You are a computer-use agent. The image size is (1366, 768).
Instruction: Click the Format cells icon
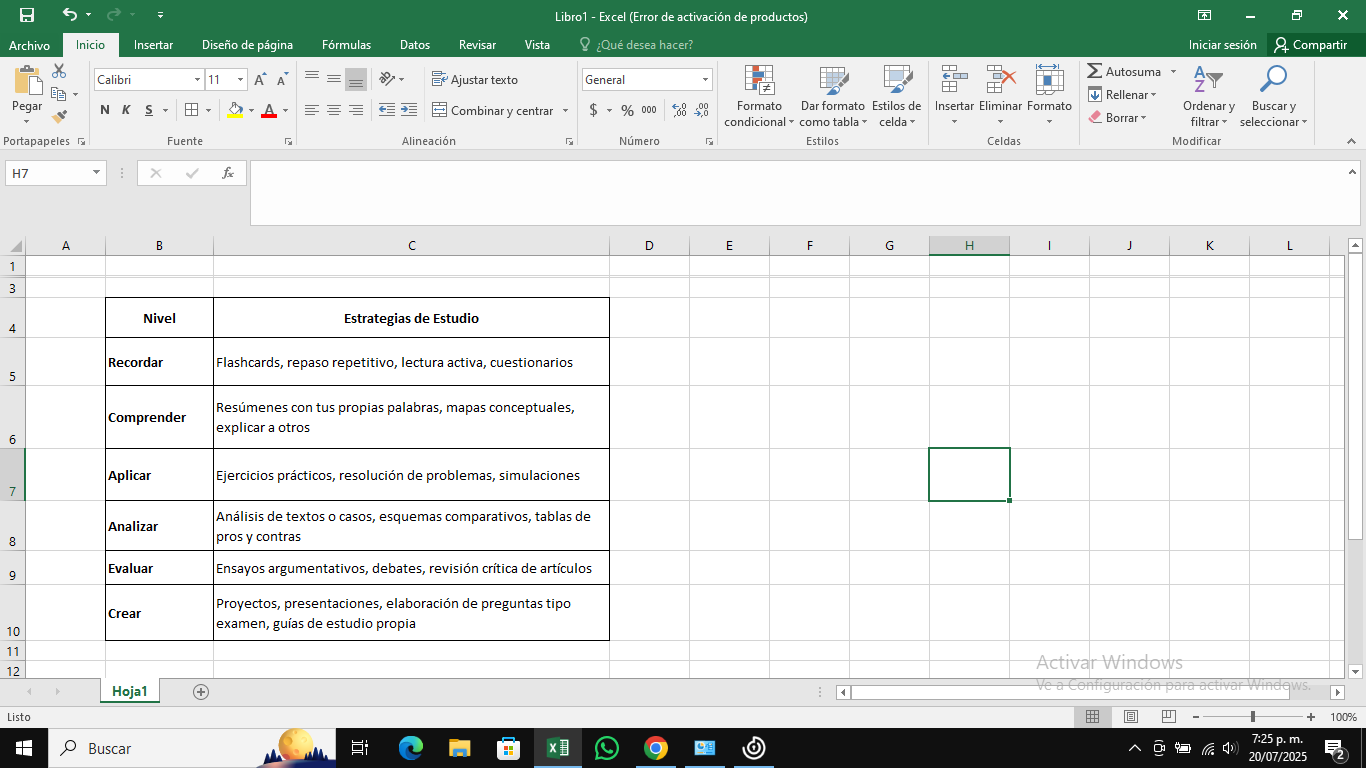(1049, 80)
